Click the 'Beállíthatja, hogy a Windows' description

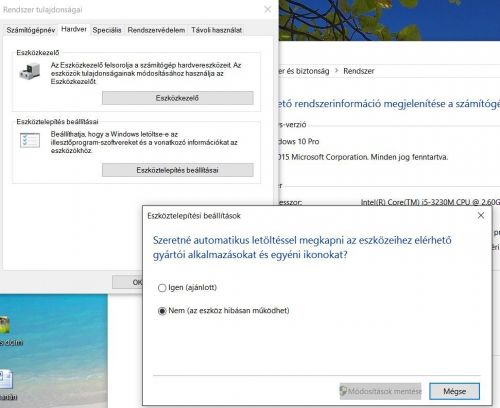pos(144,142)
